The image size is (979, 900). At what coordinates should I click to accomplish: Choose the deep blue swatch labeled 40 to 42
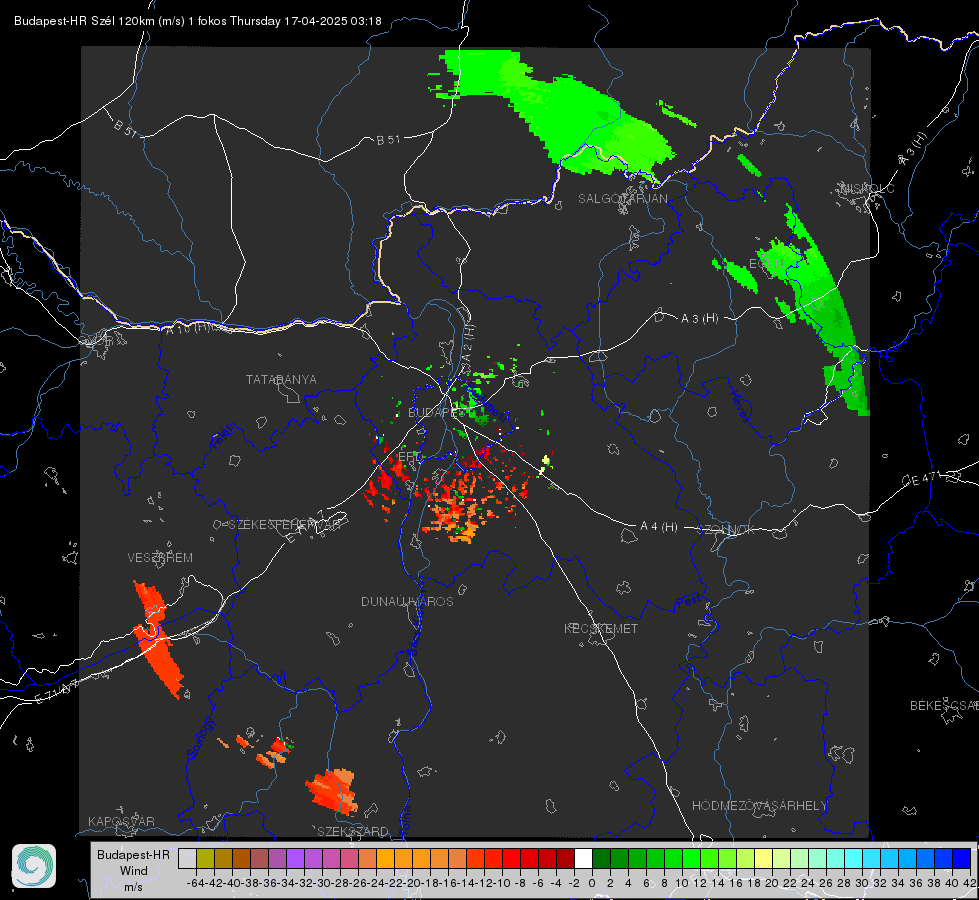click(x=962, y=858)
